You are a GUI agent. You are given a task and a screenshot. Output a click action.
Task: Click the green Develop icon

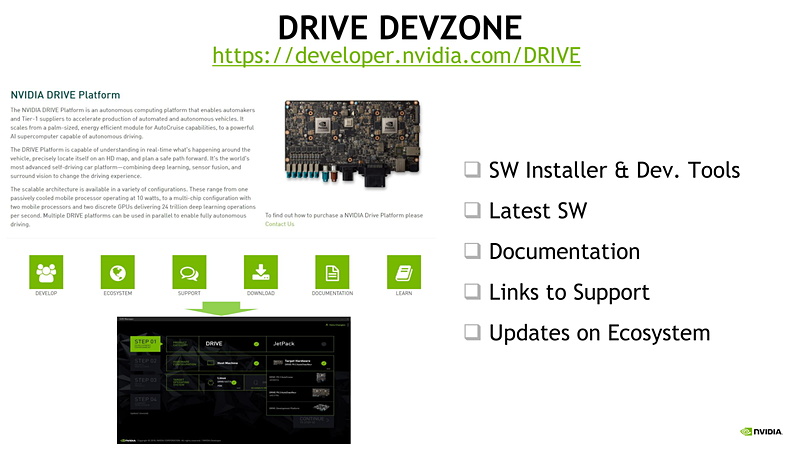tap(46, 272)
